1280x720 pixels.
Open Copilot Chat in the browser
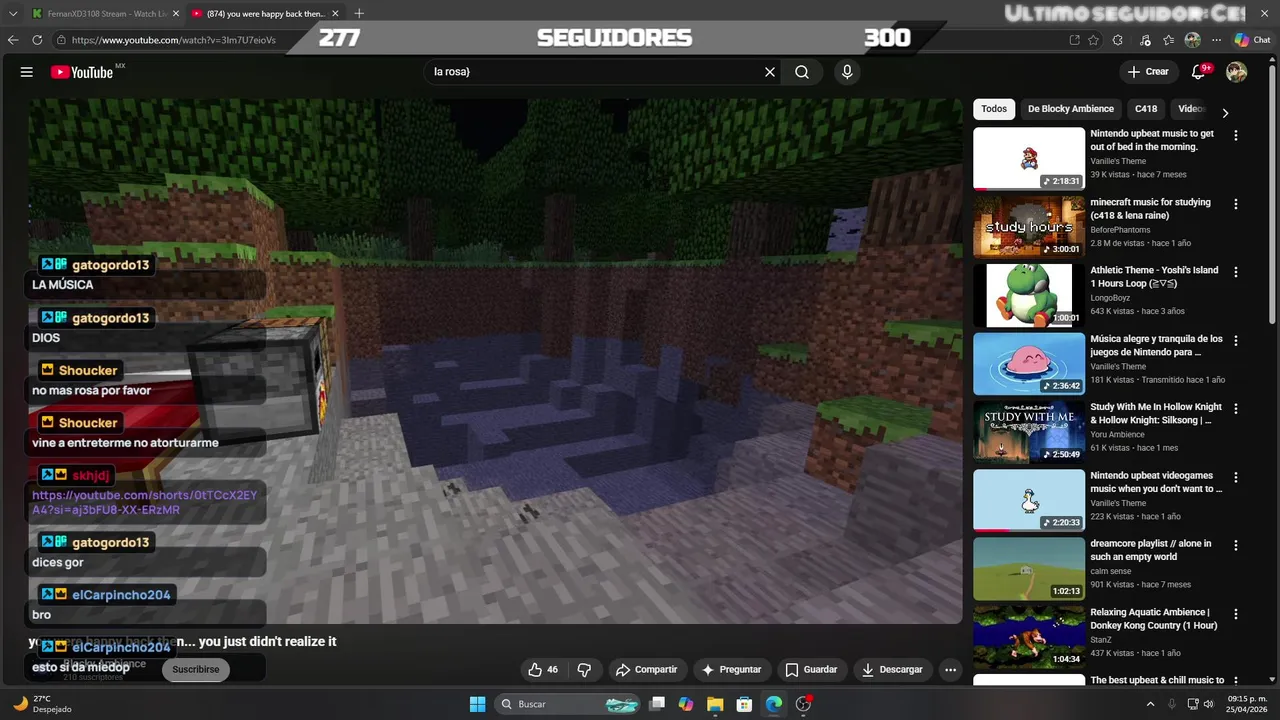[x=1252, y=40]
